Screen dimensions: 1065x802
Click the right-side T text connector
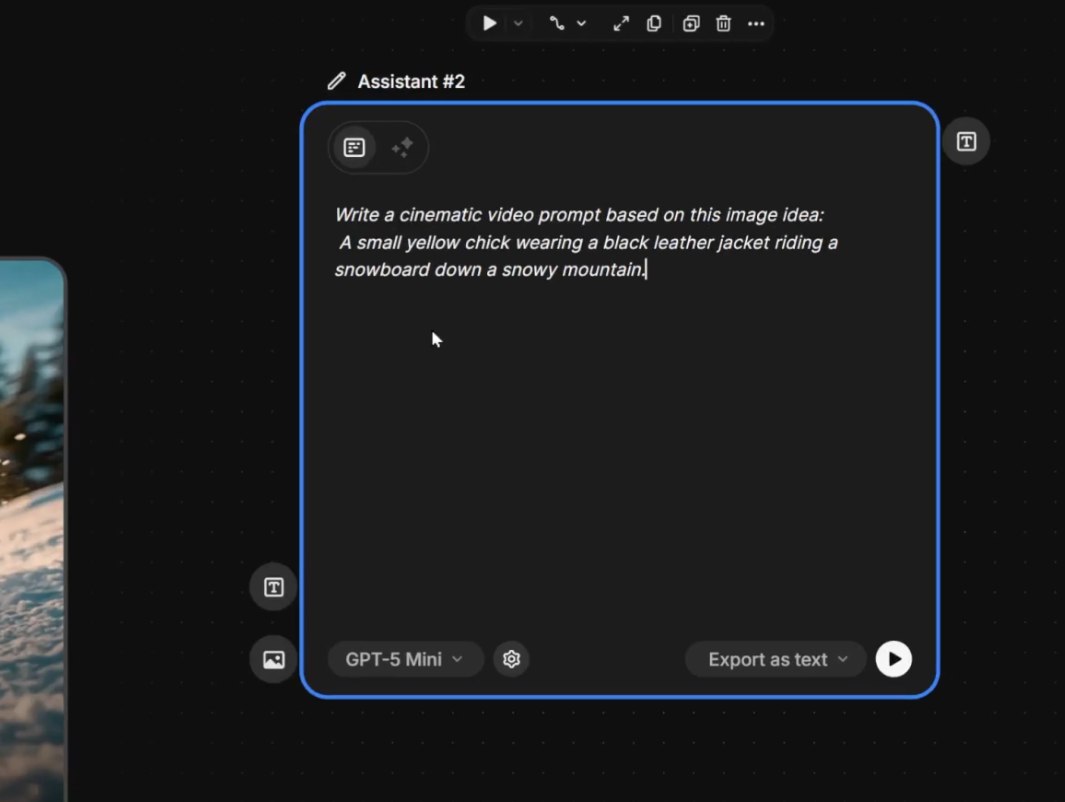point(965,141)
